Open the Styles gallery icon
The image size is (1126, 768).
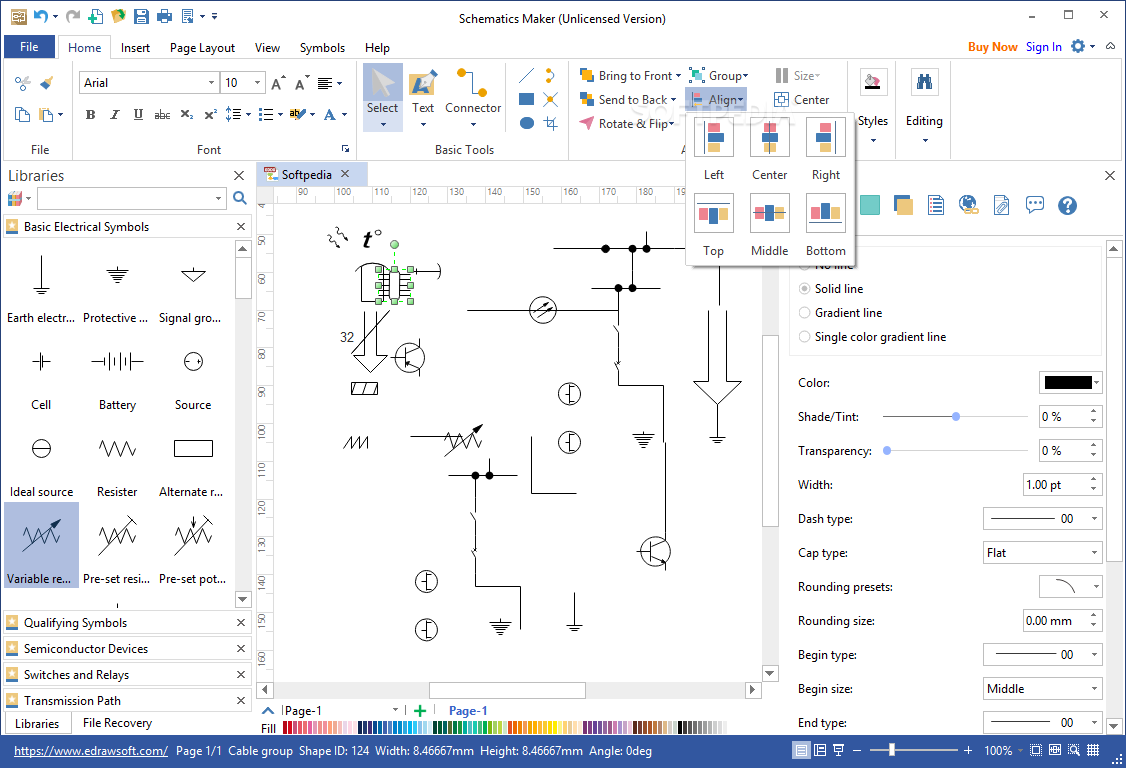pos(873,83)
